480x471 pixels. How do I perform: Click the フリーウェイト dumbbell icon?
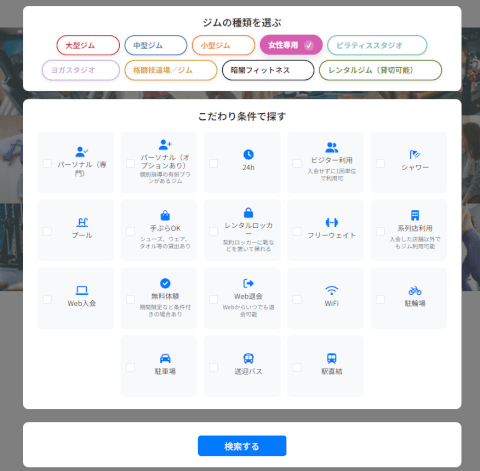[x=332, y=222]
